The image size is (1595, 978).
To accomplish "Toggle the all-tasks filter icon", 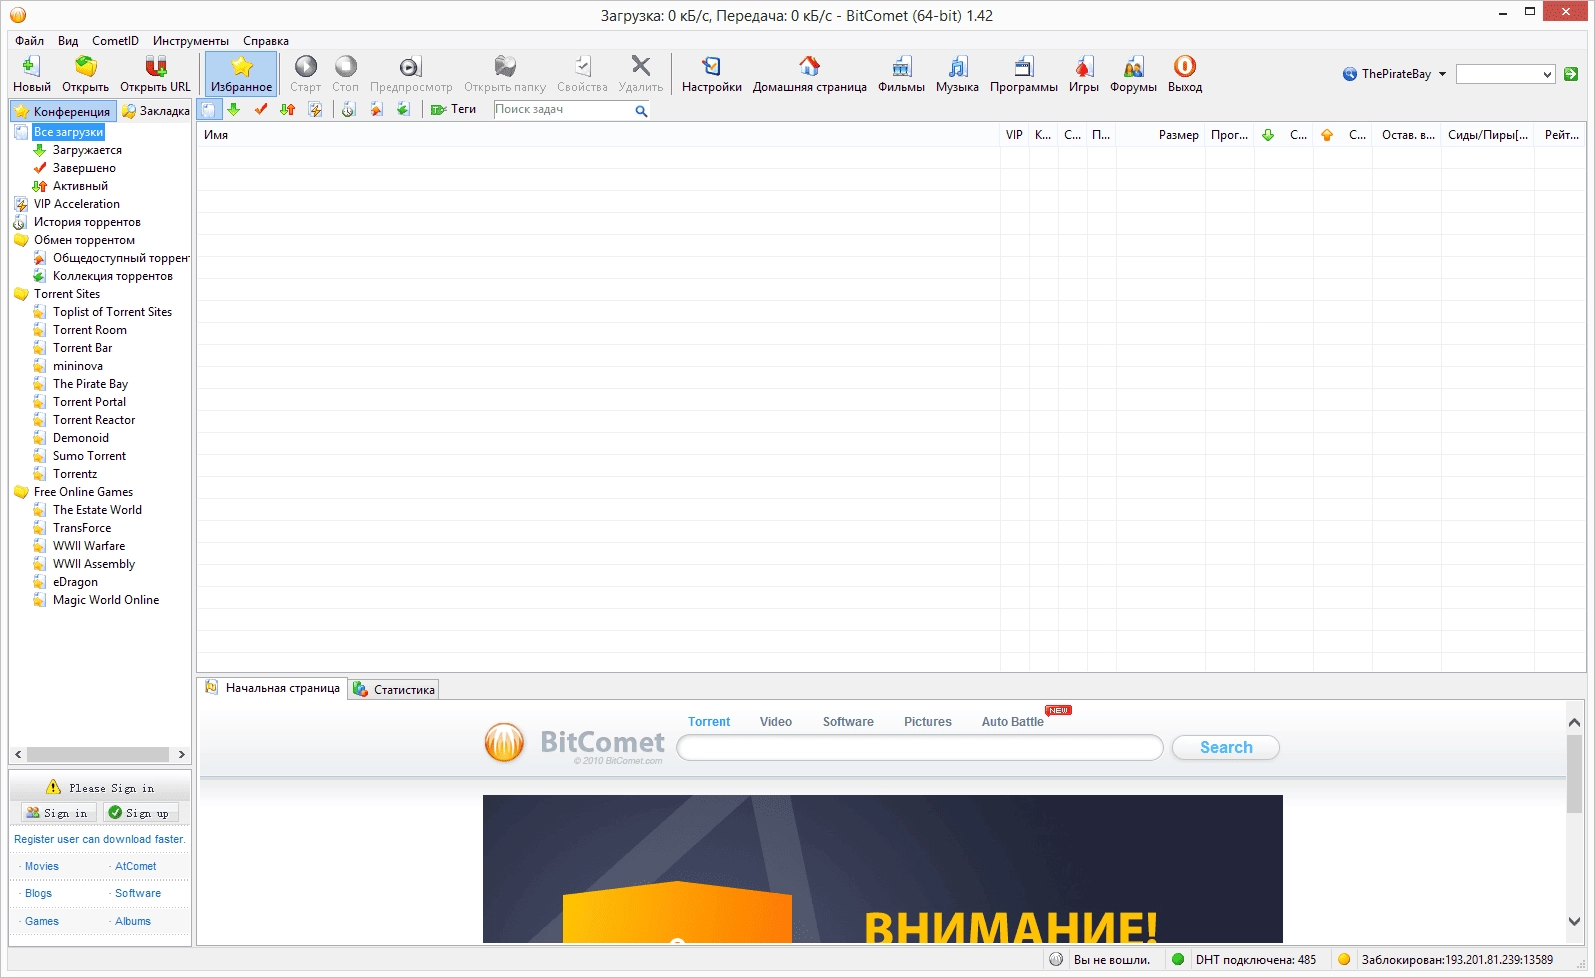I will (209, 110).
